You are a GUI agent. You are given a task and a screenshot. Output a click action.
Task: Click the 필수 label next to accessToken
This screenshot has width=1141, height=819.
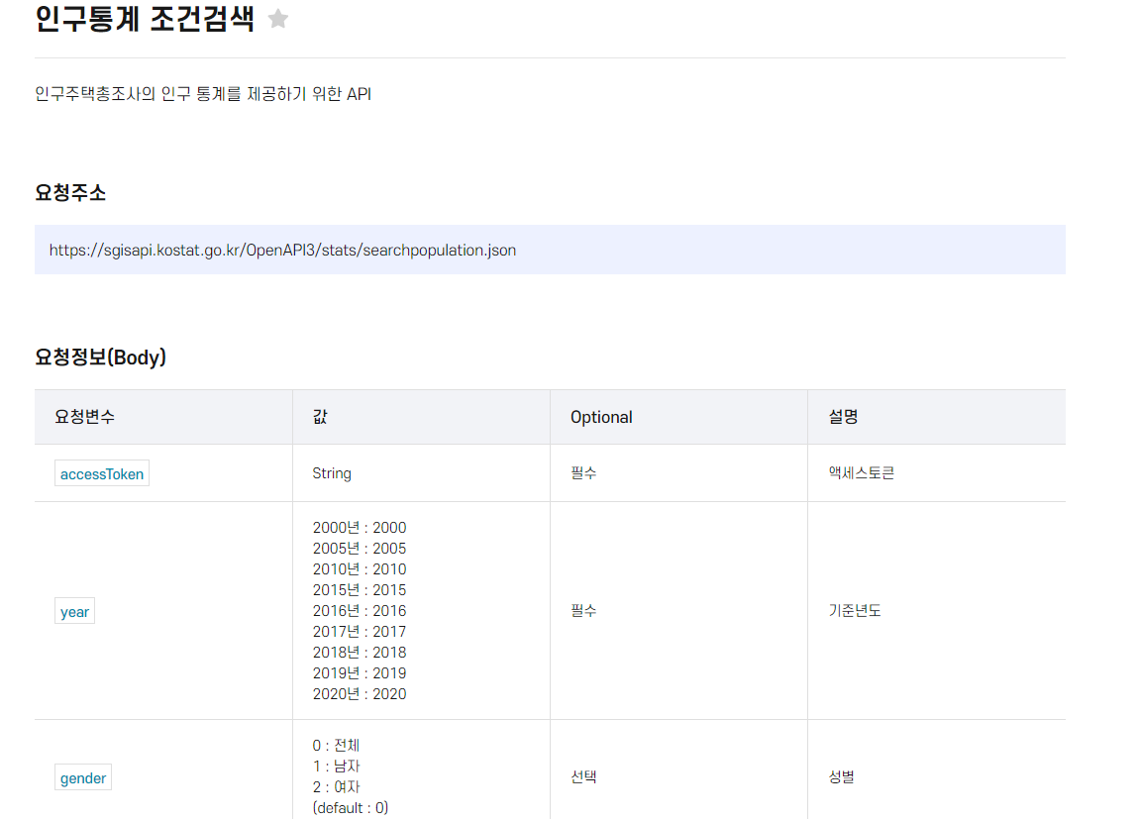[x=583, y=473]
